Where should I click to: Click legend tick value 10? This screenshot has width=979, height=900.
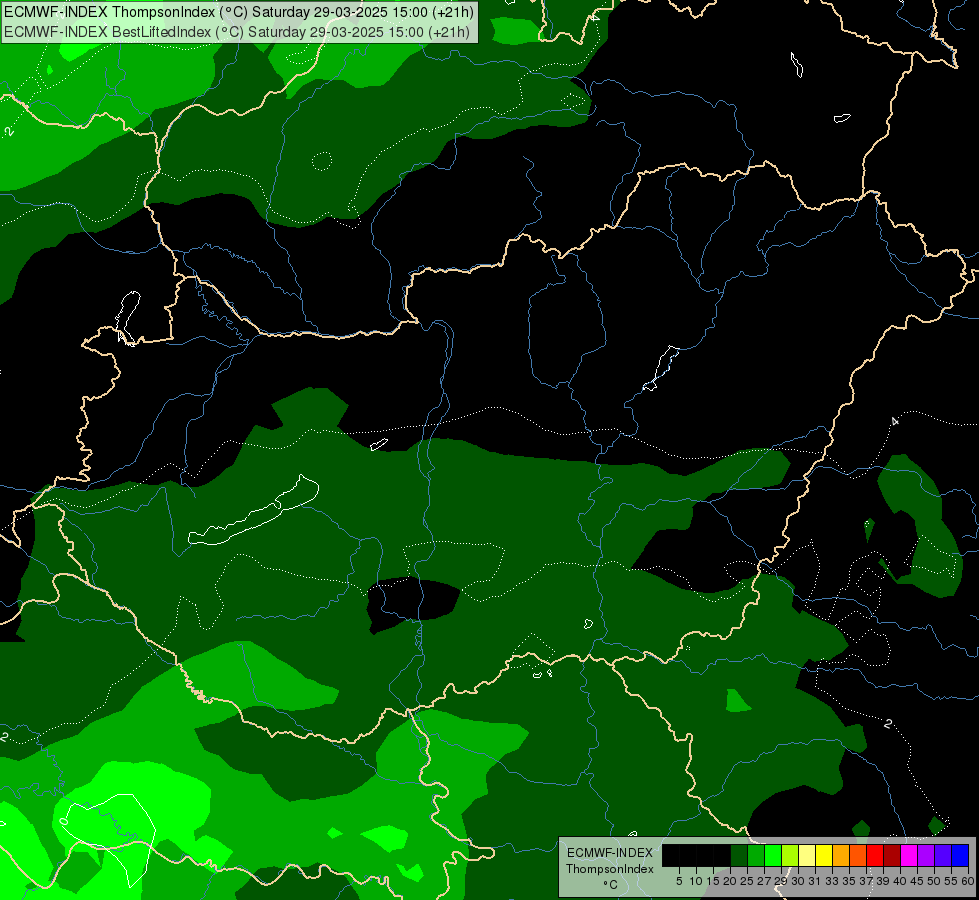coord(696,881)
